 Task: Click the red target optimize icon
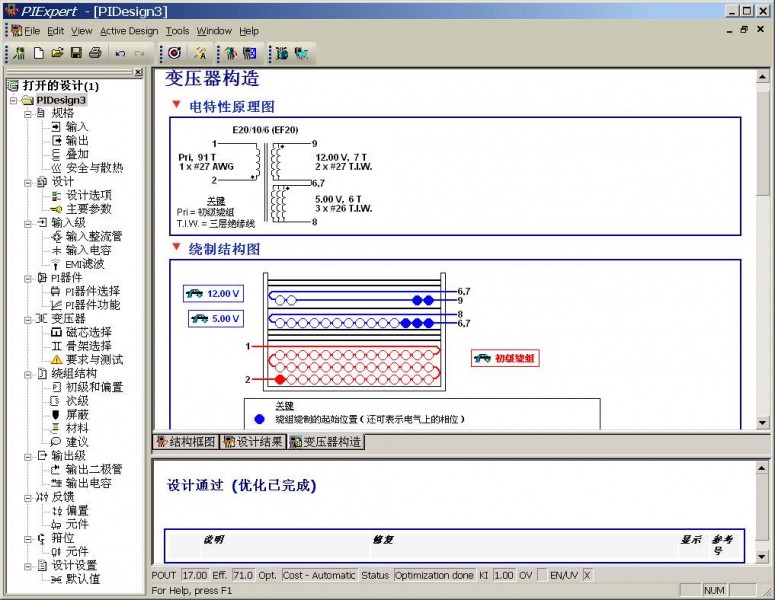tap(174, 52)
